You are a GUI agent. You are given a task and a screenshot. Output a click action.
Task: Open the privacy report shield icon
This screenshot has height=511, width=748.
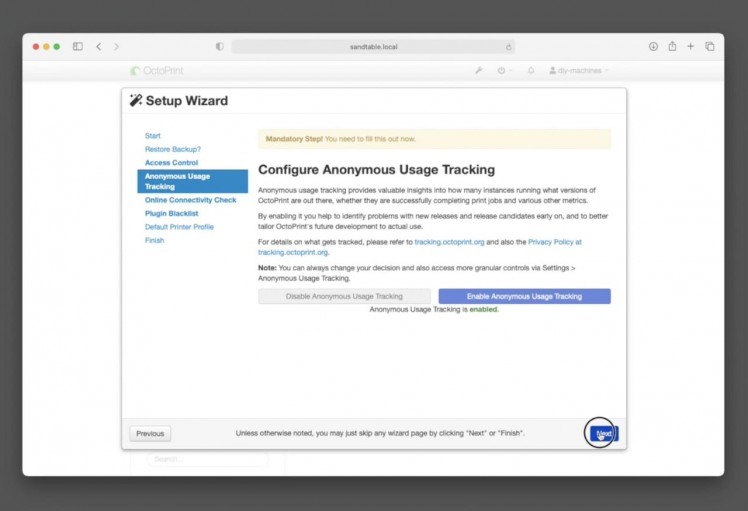click(219, 46)
